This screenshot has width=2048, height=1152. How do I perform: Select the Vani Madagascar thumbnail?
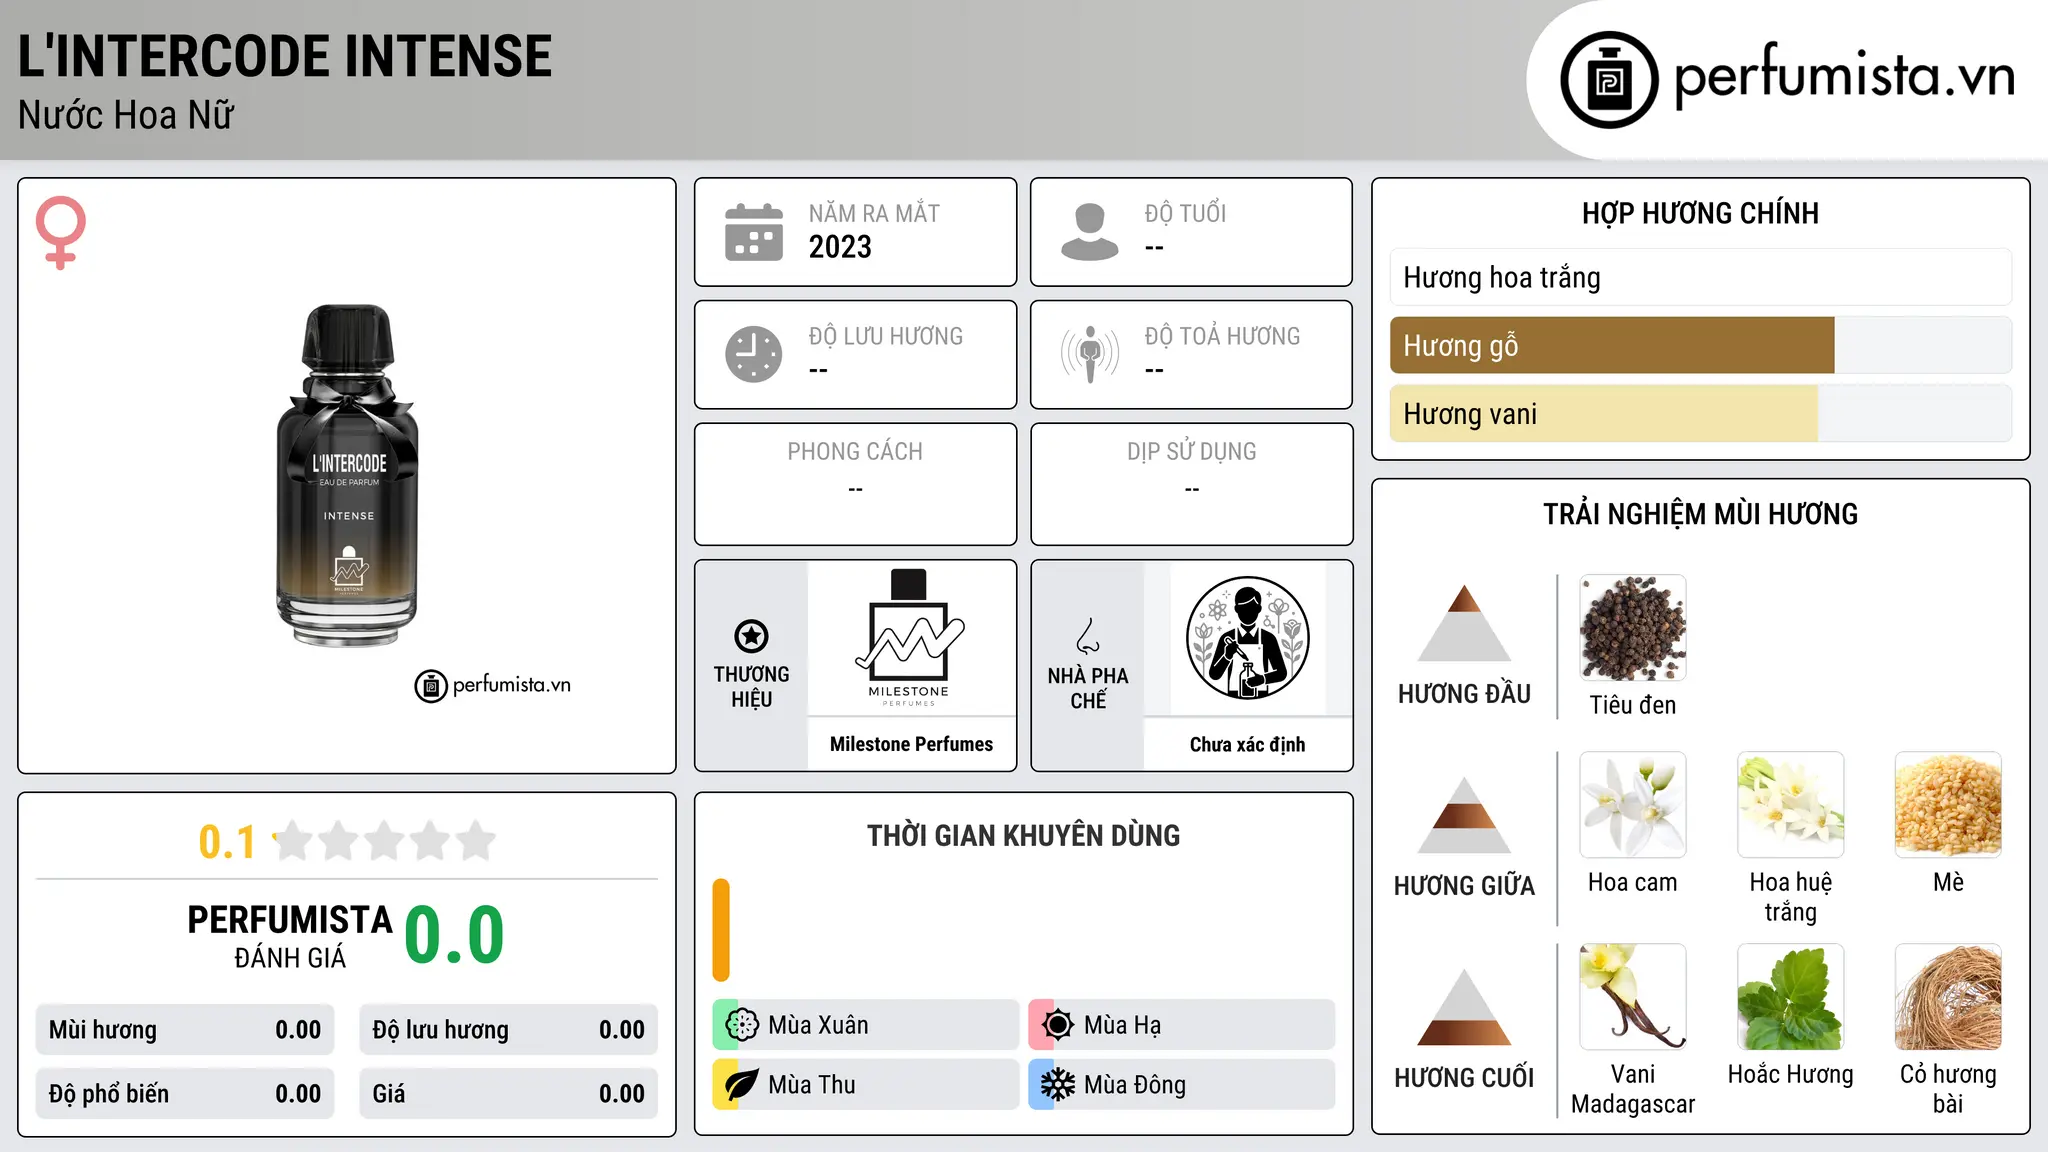click(1633, 997)
